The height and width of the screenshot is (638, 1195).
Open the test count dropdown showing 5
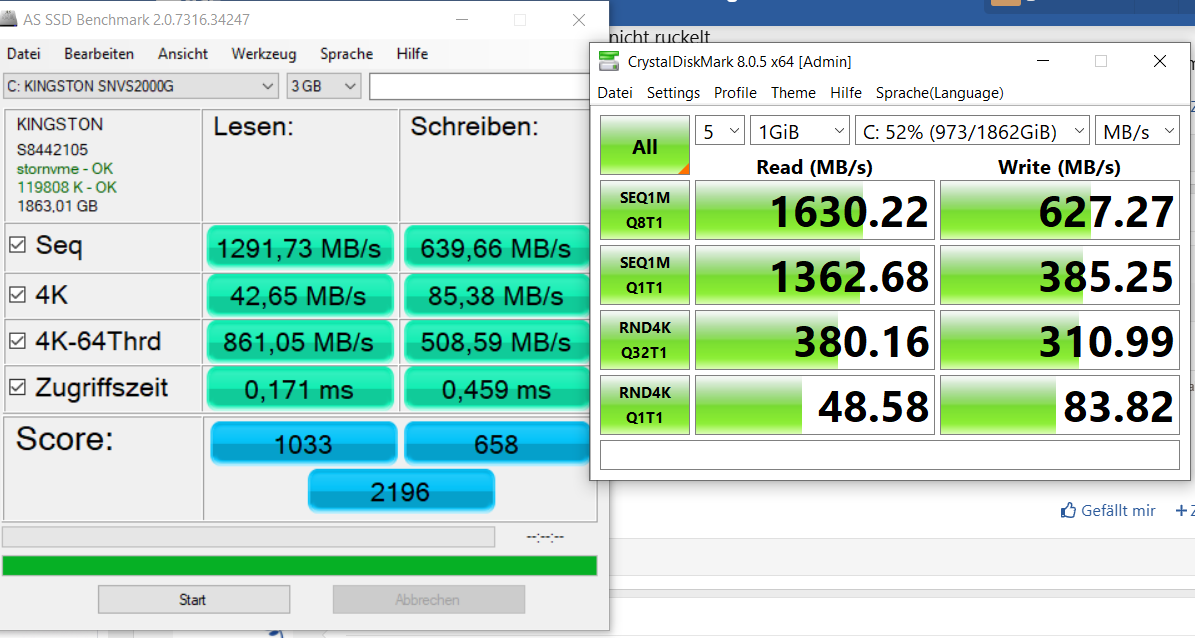tap(719, 132)
